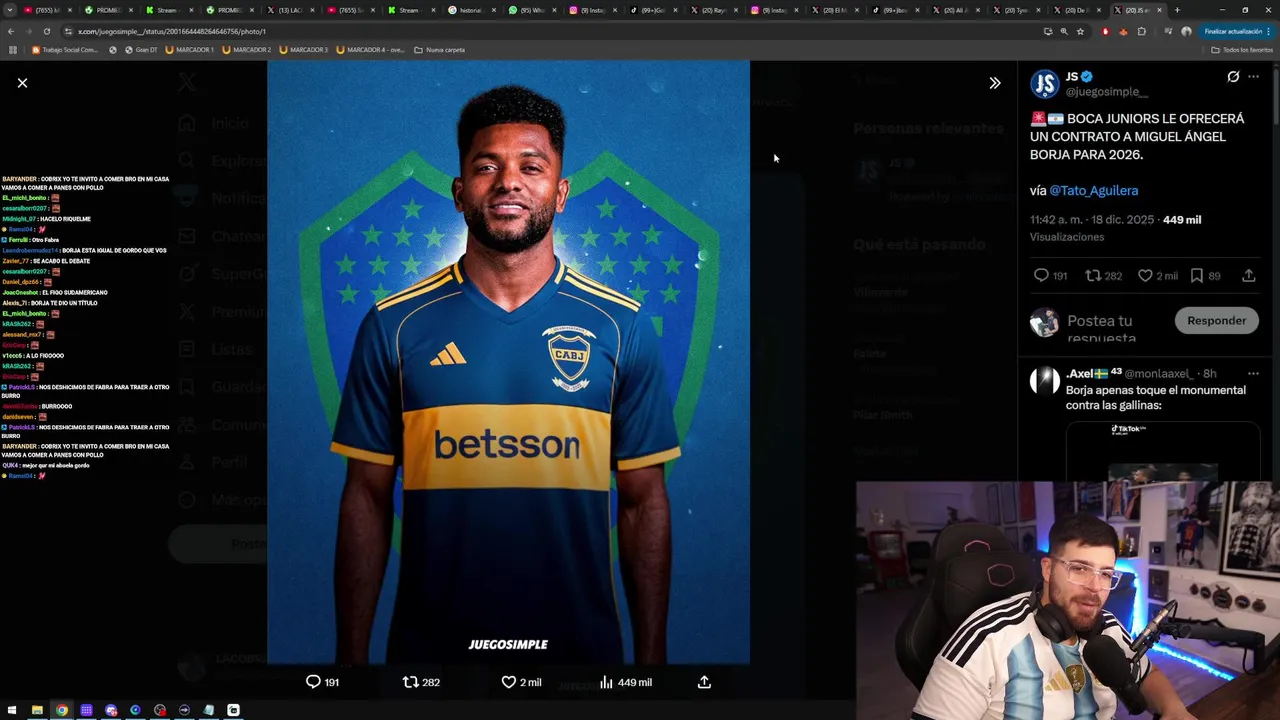
Task: Open the tab search dropdown arrow
Action: point(8,10)
